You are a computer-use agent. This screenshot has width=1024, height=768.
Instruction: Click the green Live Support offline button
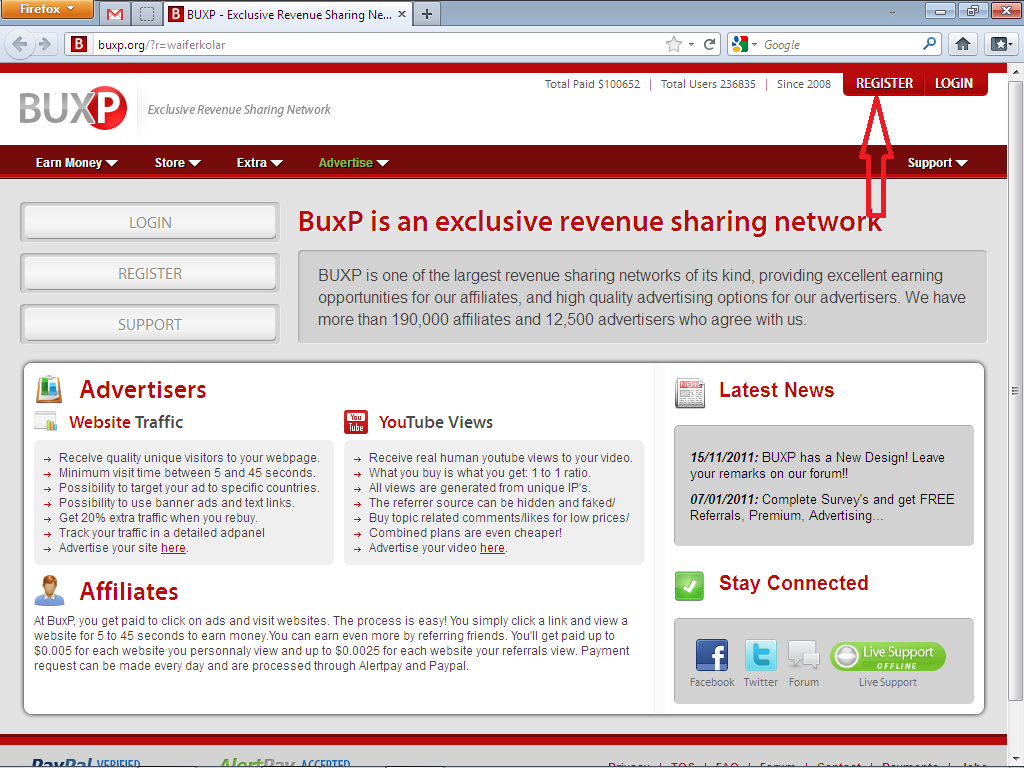point(888,656)
